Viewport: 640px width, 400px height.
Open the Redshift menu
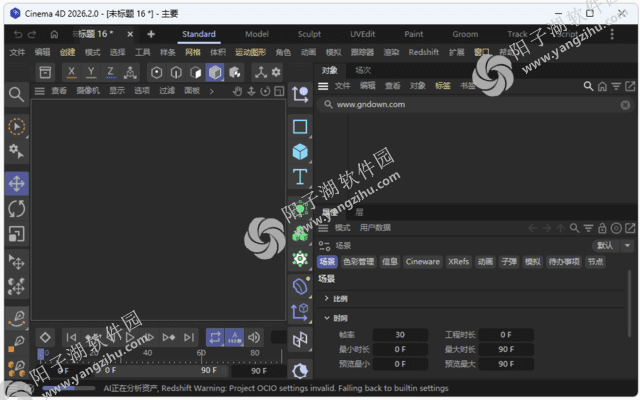424,52
